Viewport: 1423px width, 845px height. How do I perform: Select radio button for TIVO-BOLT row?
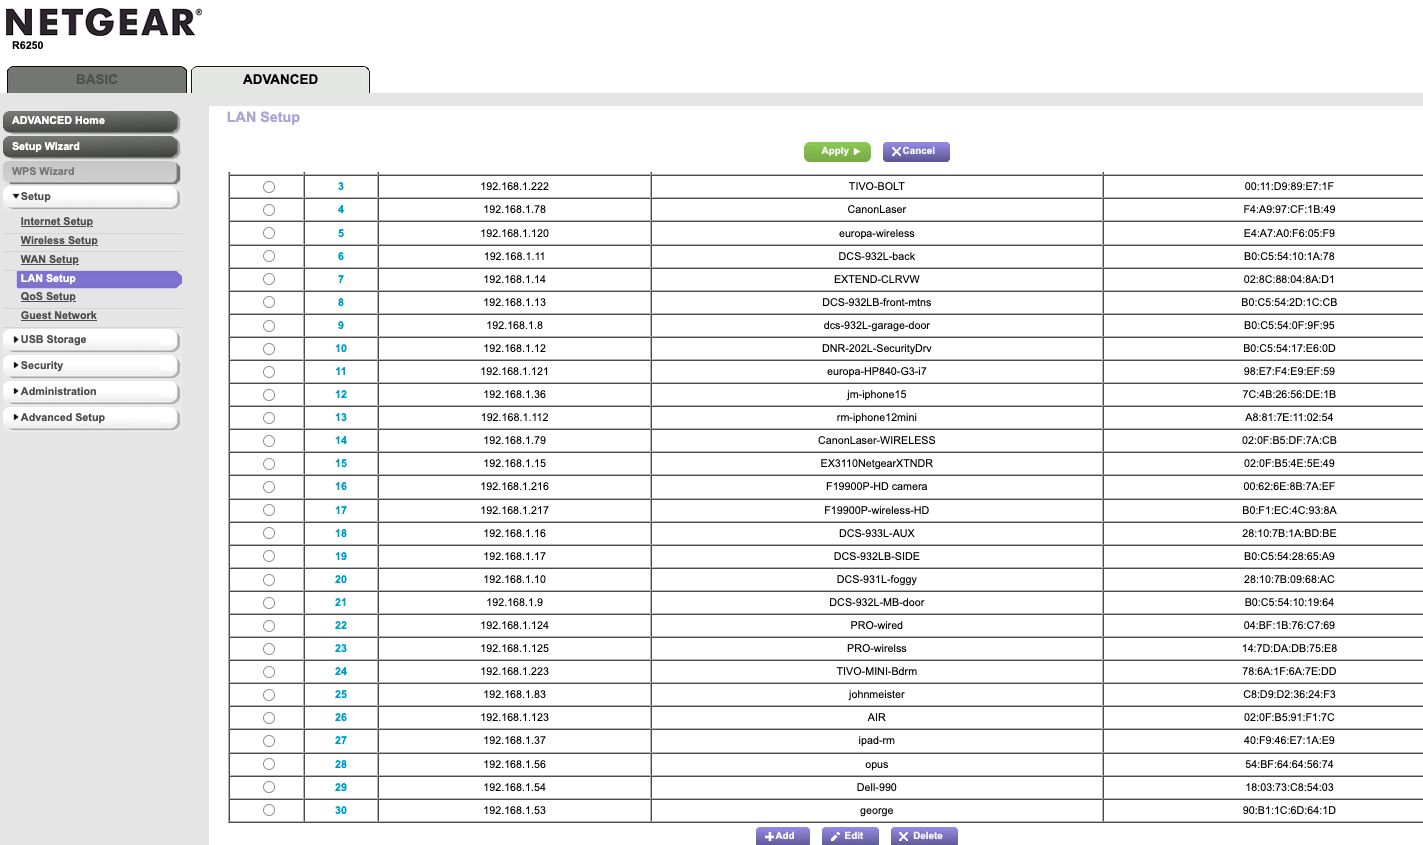(269, 187)
